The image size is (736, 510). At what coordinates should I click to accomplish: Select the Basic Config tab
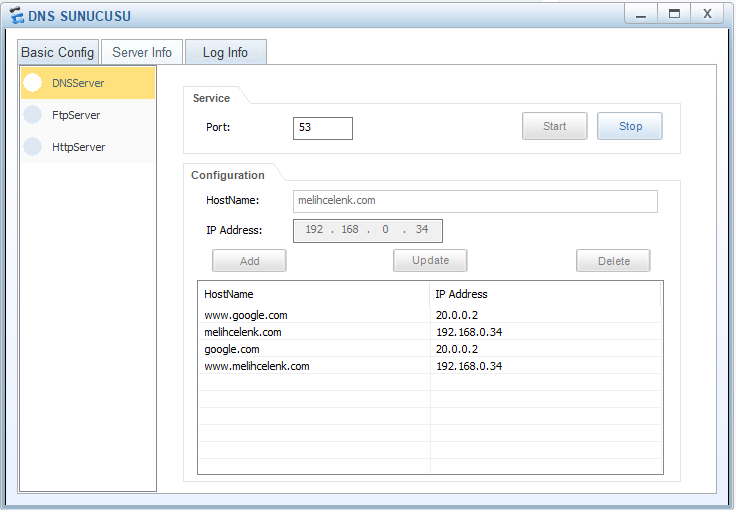(x=58, y=52)
